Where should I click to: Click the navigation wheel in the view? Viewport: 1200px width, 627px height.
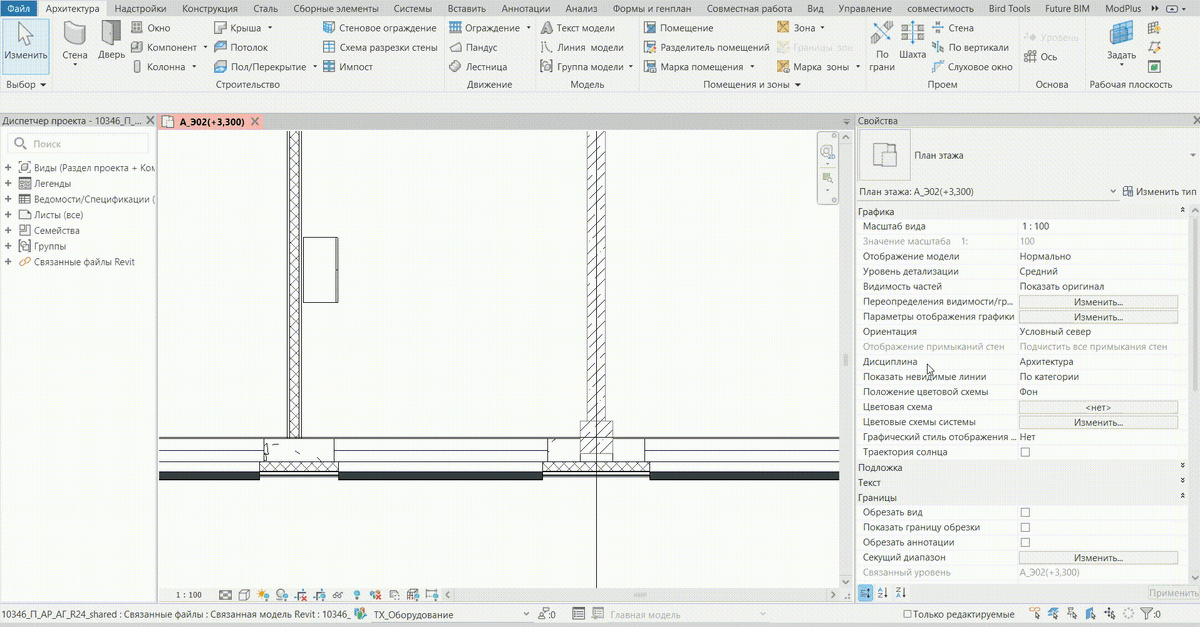(827, 151)
